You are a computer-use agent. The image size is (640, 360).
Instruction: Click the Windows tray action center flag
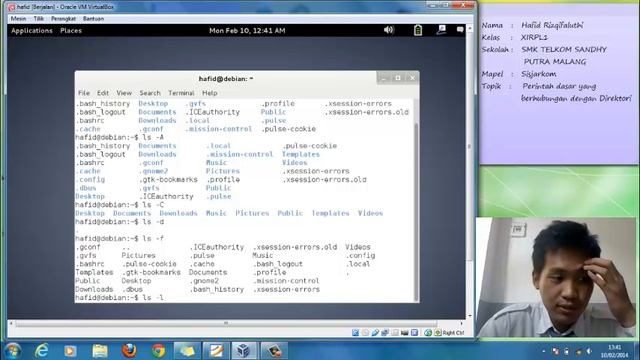(556, 351)
